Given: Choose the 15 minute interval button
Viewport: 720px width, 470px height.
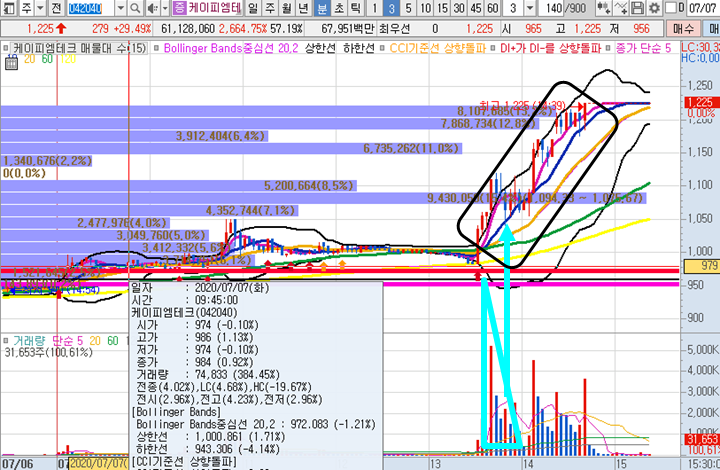Looking at the screenshot, I should (x=442, y=8).
